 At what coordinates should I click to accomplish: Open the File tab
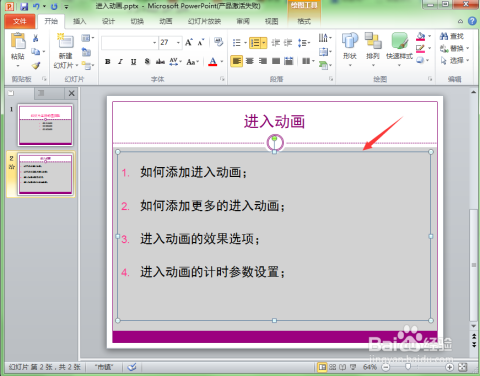click(x=20, y=21)
